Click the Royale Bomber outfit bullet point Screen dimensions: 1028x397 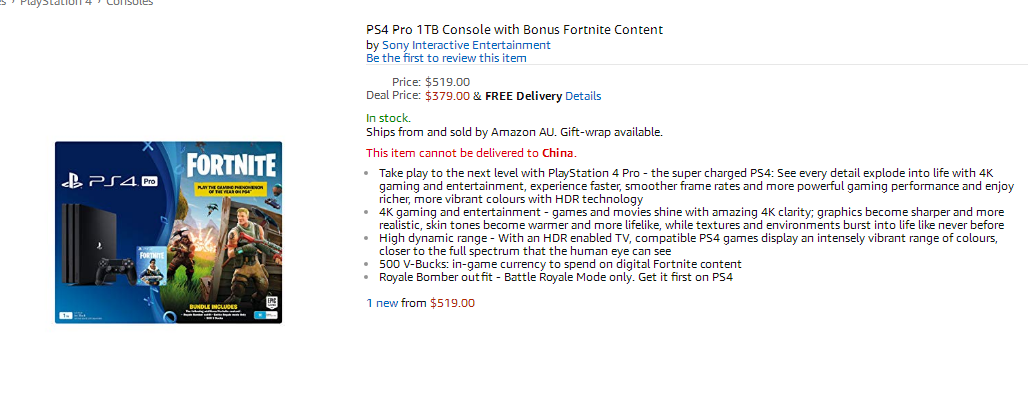coord(556,277)
